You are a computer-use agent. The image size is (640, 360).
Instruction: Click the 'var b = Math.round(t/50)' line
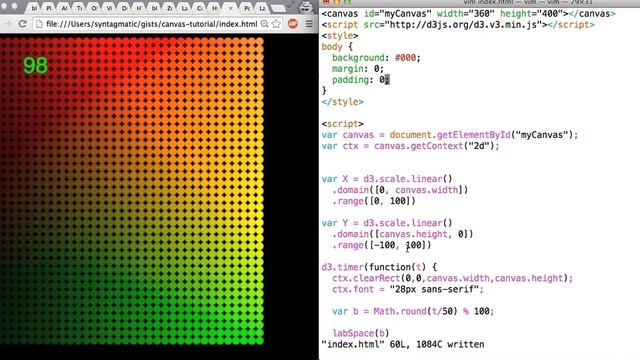(413, 311)
